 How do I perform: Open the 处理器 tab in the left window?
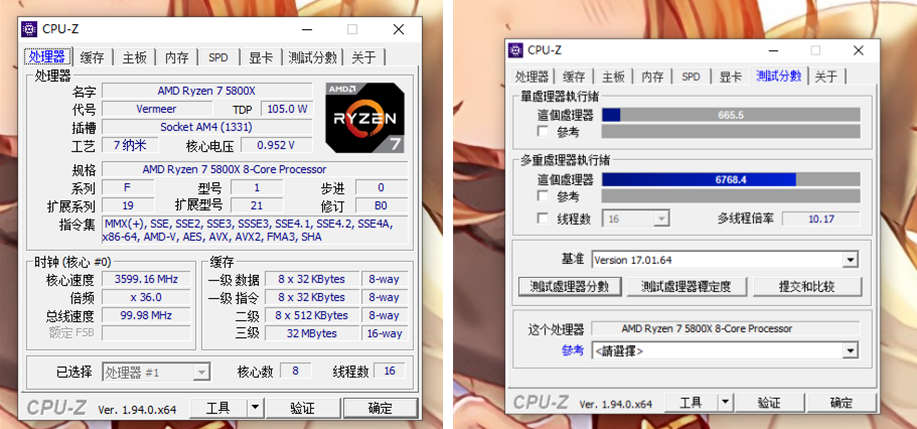[47, 57]
